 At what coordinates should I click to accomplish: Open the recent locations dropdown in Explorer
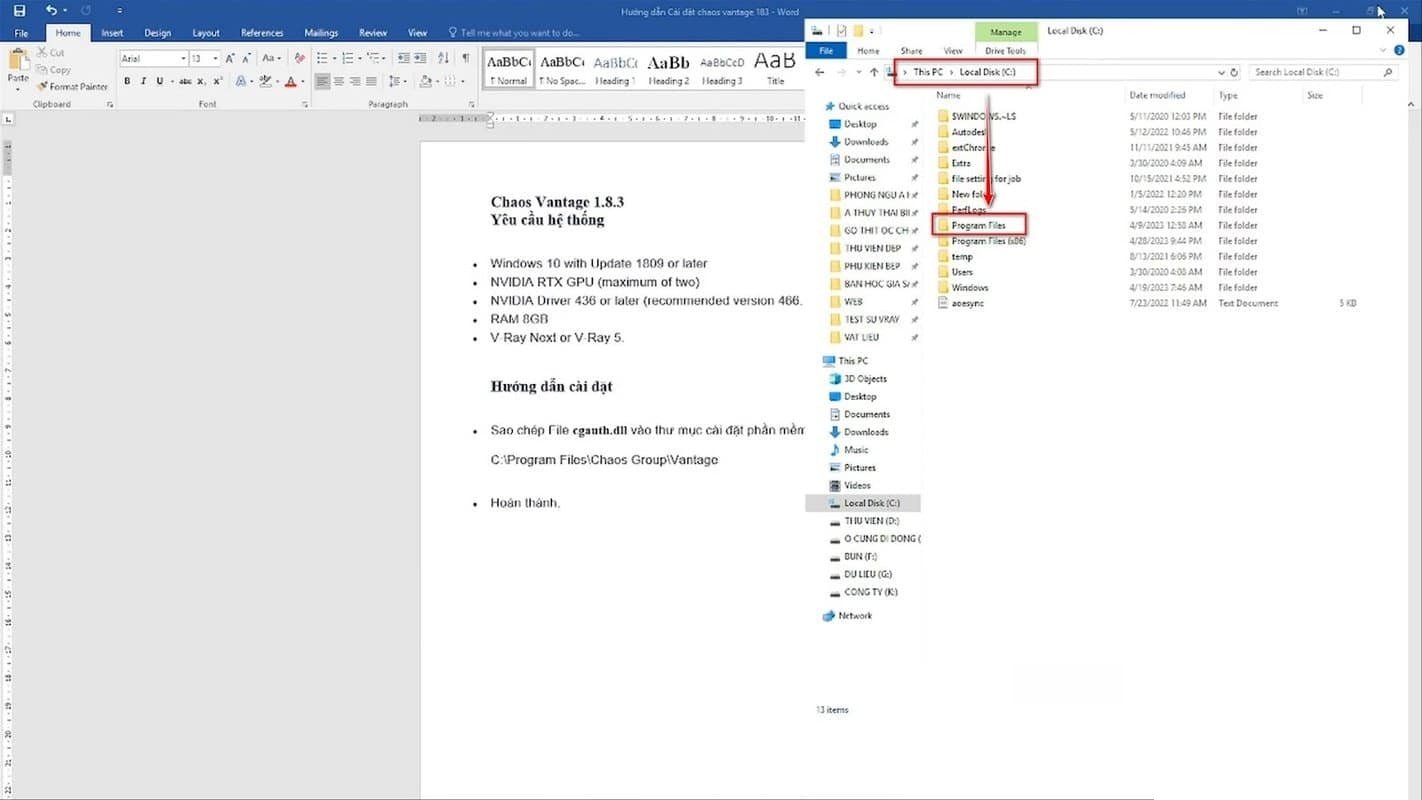tap(859, 72)
